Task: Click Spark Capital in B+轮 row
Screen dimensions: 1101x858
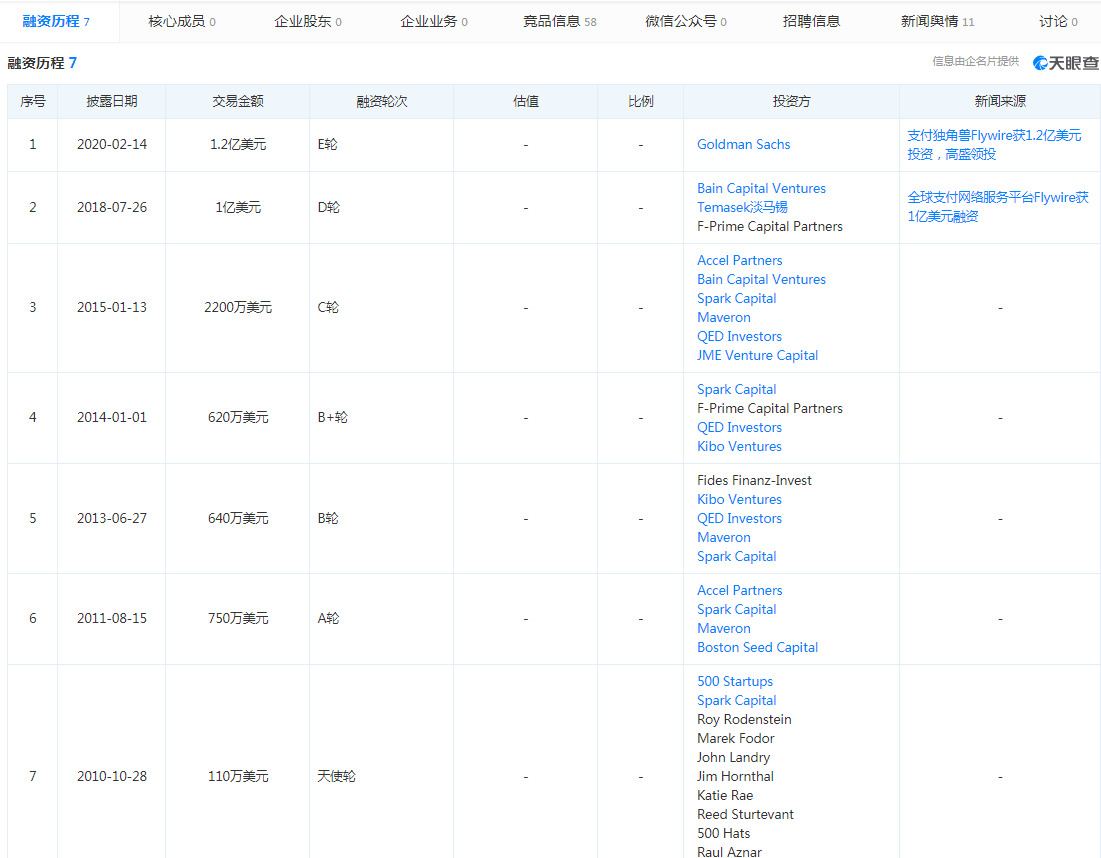Action: (737, 390)
